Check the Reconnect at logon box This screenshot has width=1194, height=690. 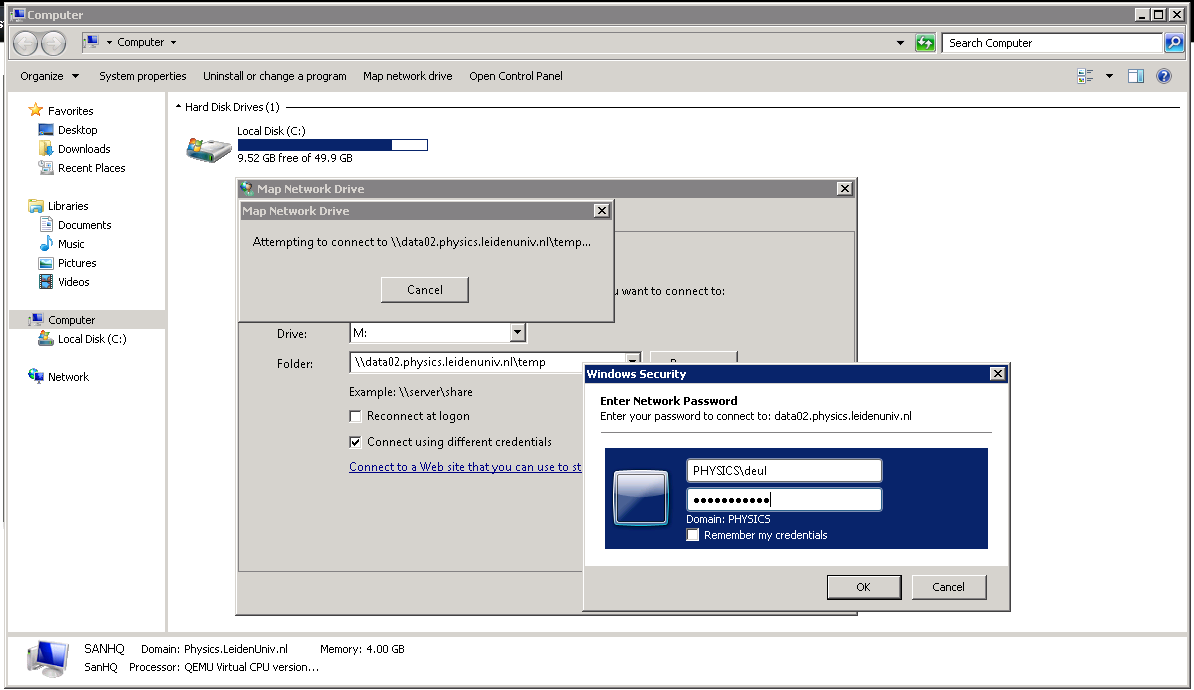click(355, 416)
